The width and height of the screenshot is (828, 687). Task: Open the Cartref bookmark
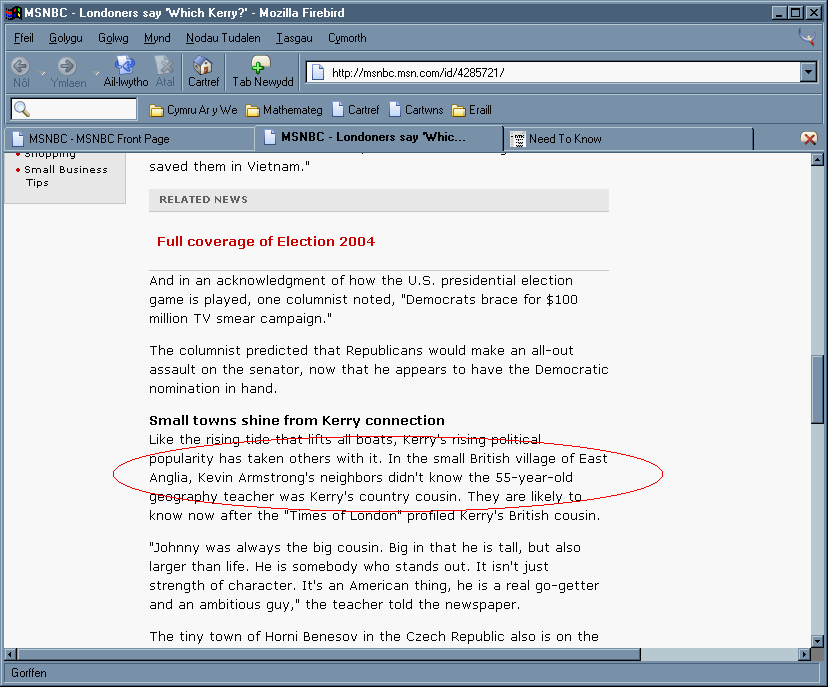(355, 110)
